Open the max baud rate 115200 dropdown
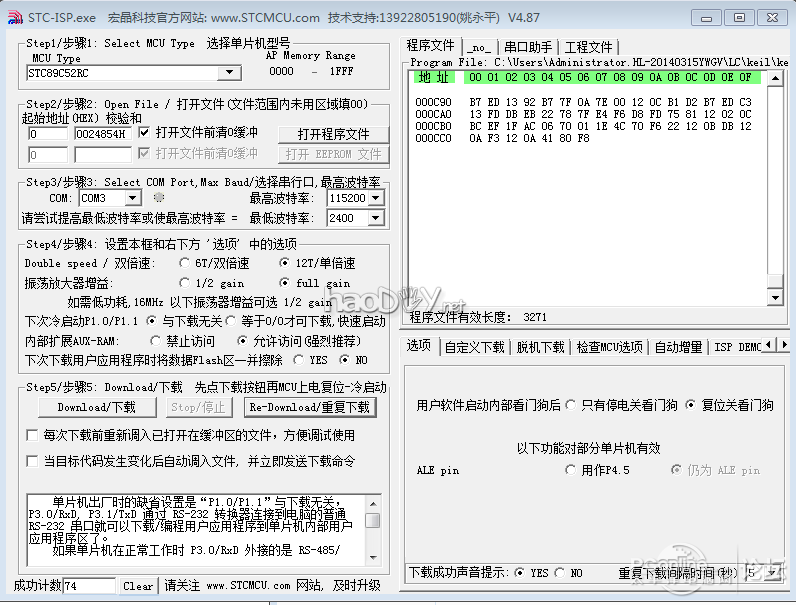The image size is (796, 605). point(375,198)
